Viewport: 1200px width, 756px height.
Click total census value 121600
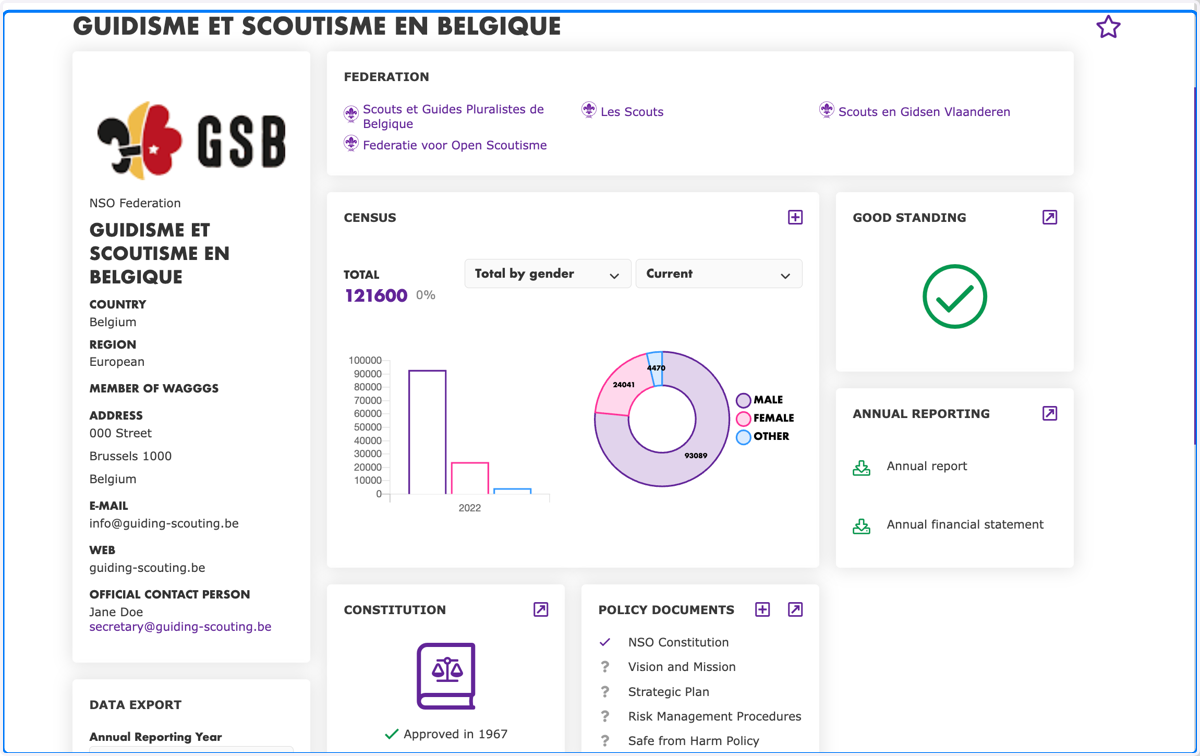pos(376,295)
